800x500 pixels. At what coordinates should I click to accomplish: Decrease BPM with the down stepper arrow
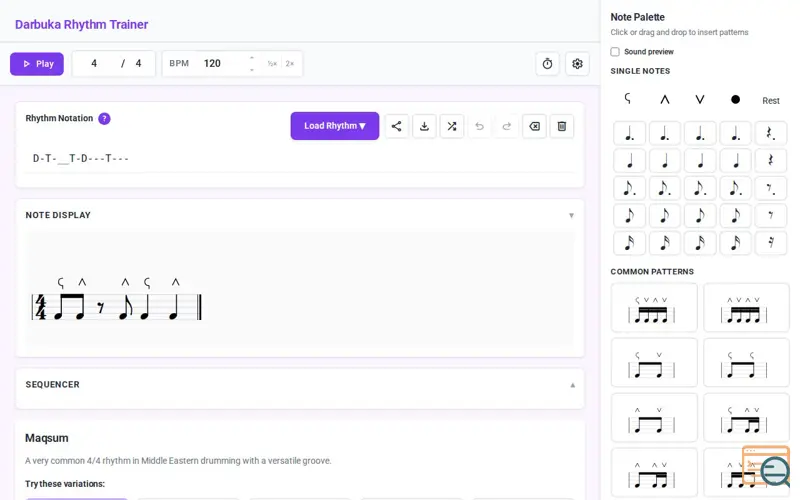252,69
